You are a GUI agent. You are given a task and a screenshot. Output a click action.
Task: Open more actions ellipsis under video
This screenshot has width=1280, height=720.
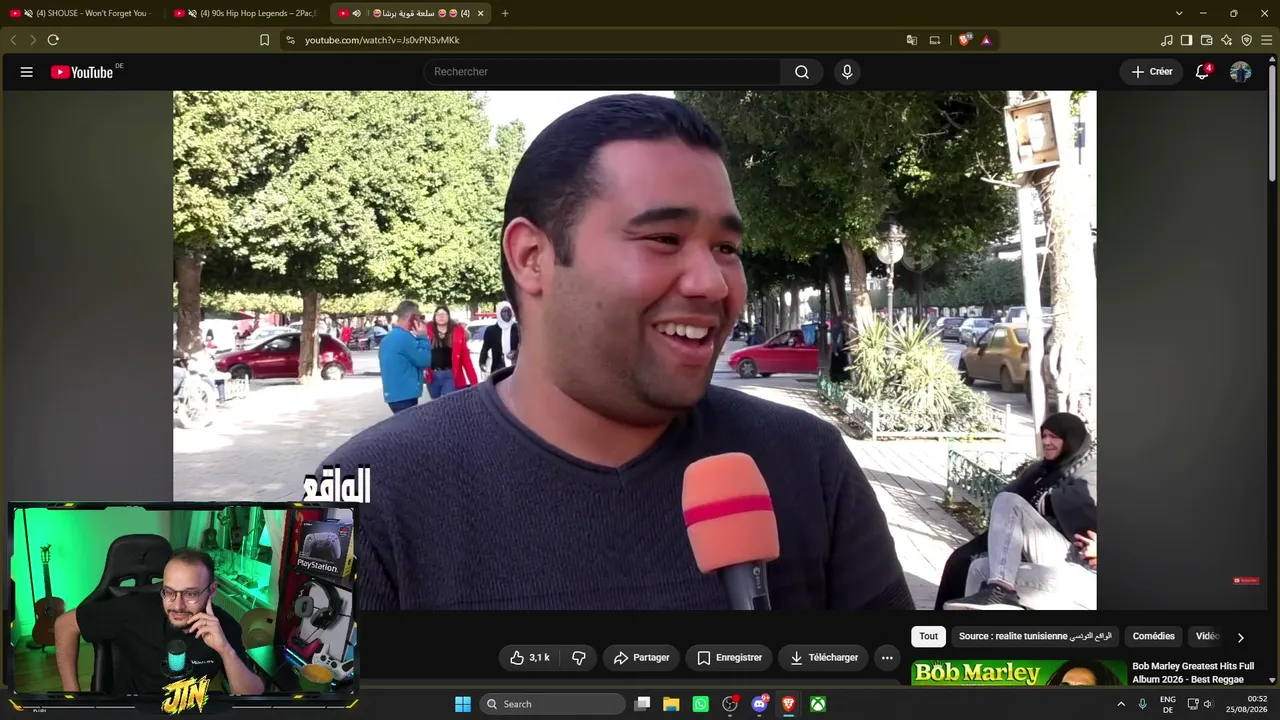(887, 658)
